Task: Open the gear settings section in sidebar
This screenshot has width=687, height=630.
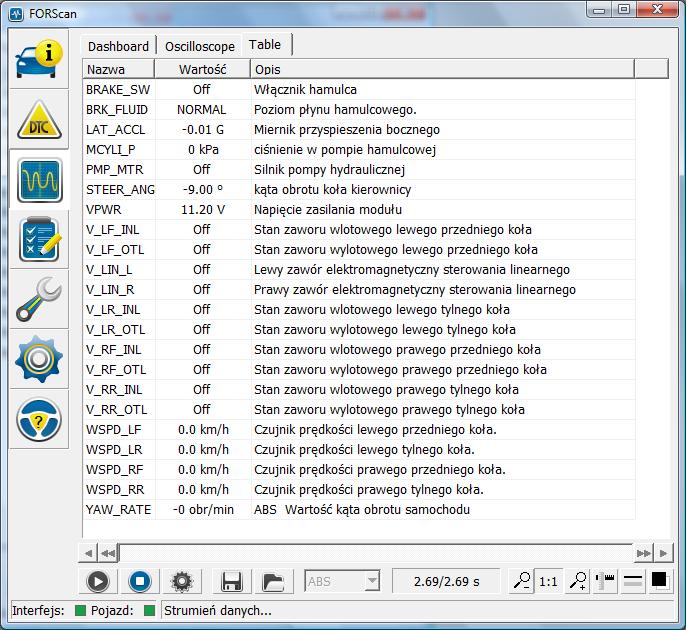Action: tap(40, 361)
